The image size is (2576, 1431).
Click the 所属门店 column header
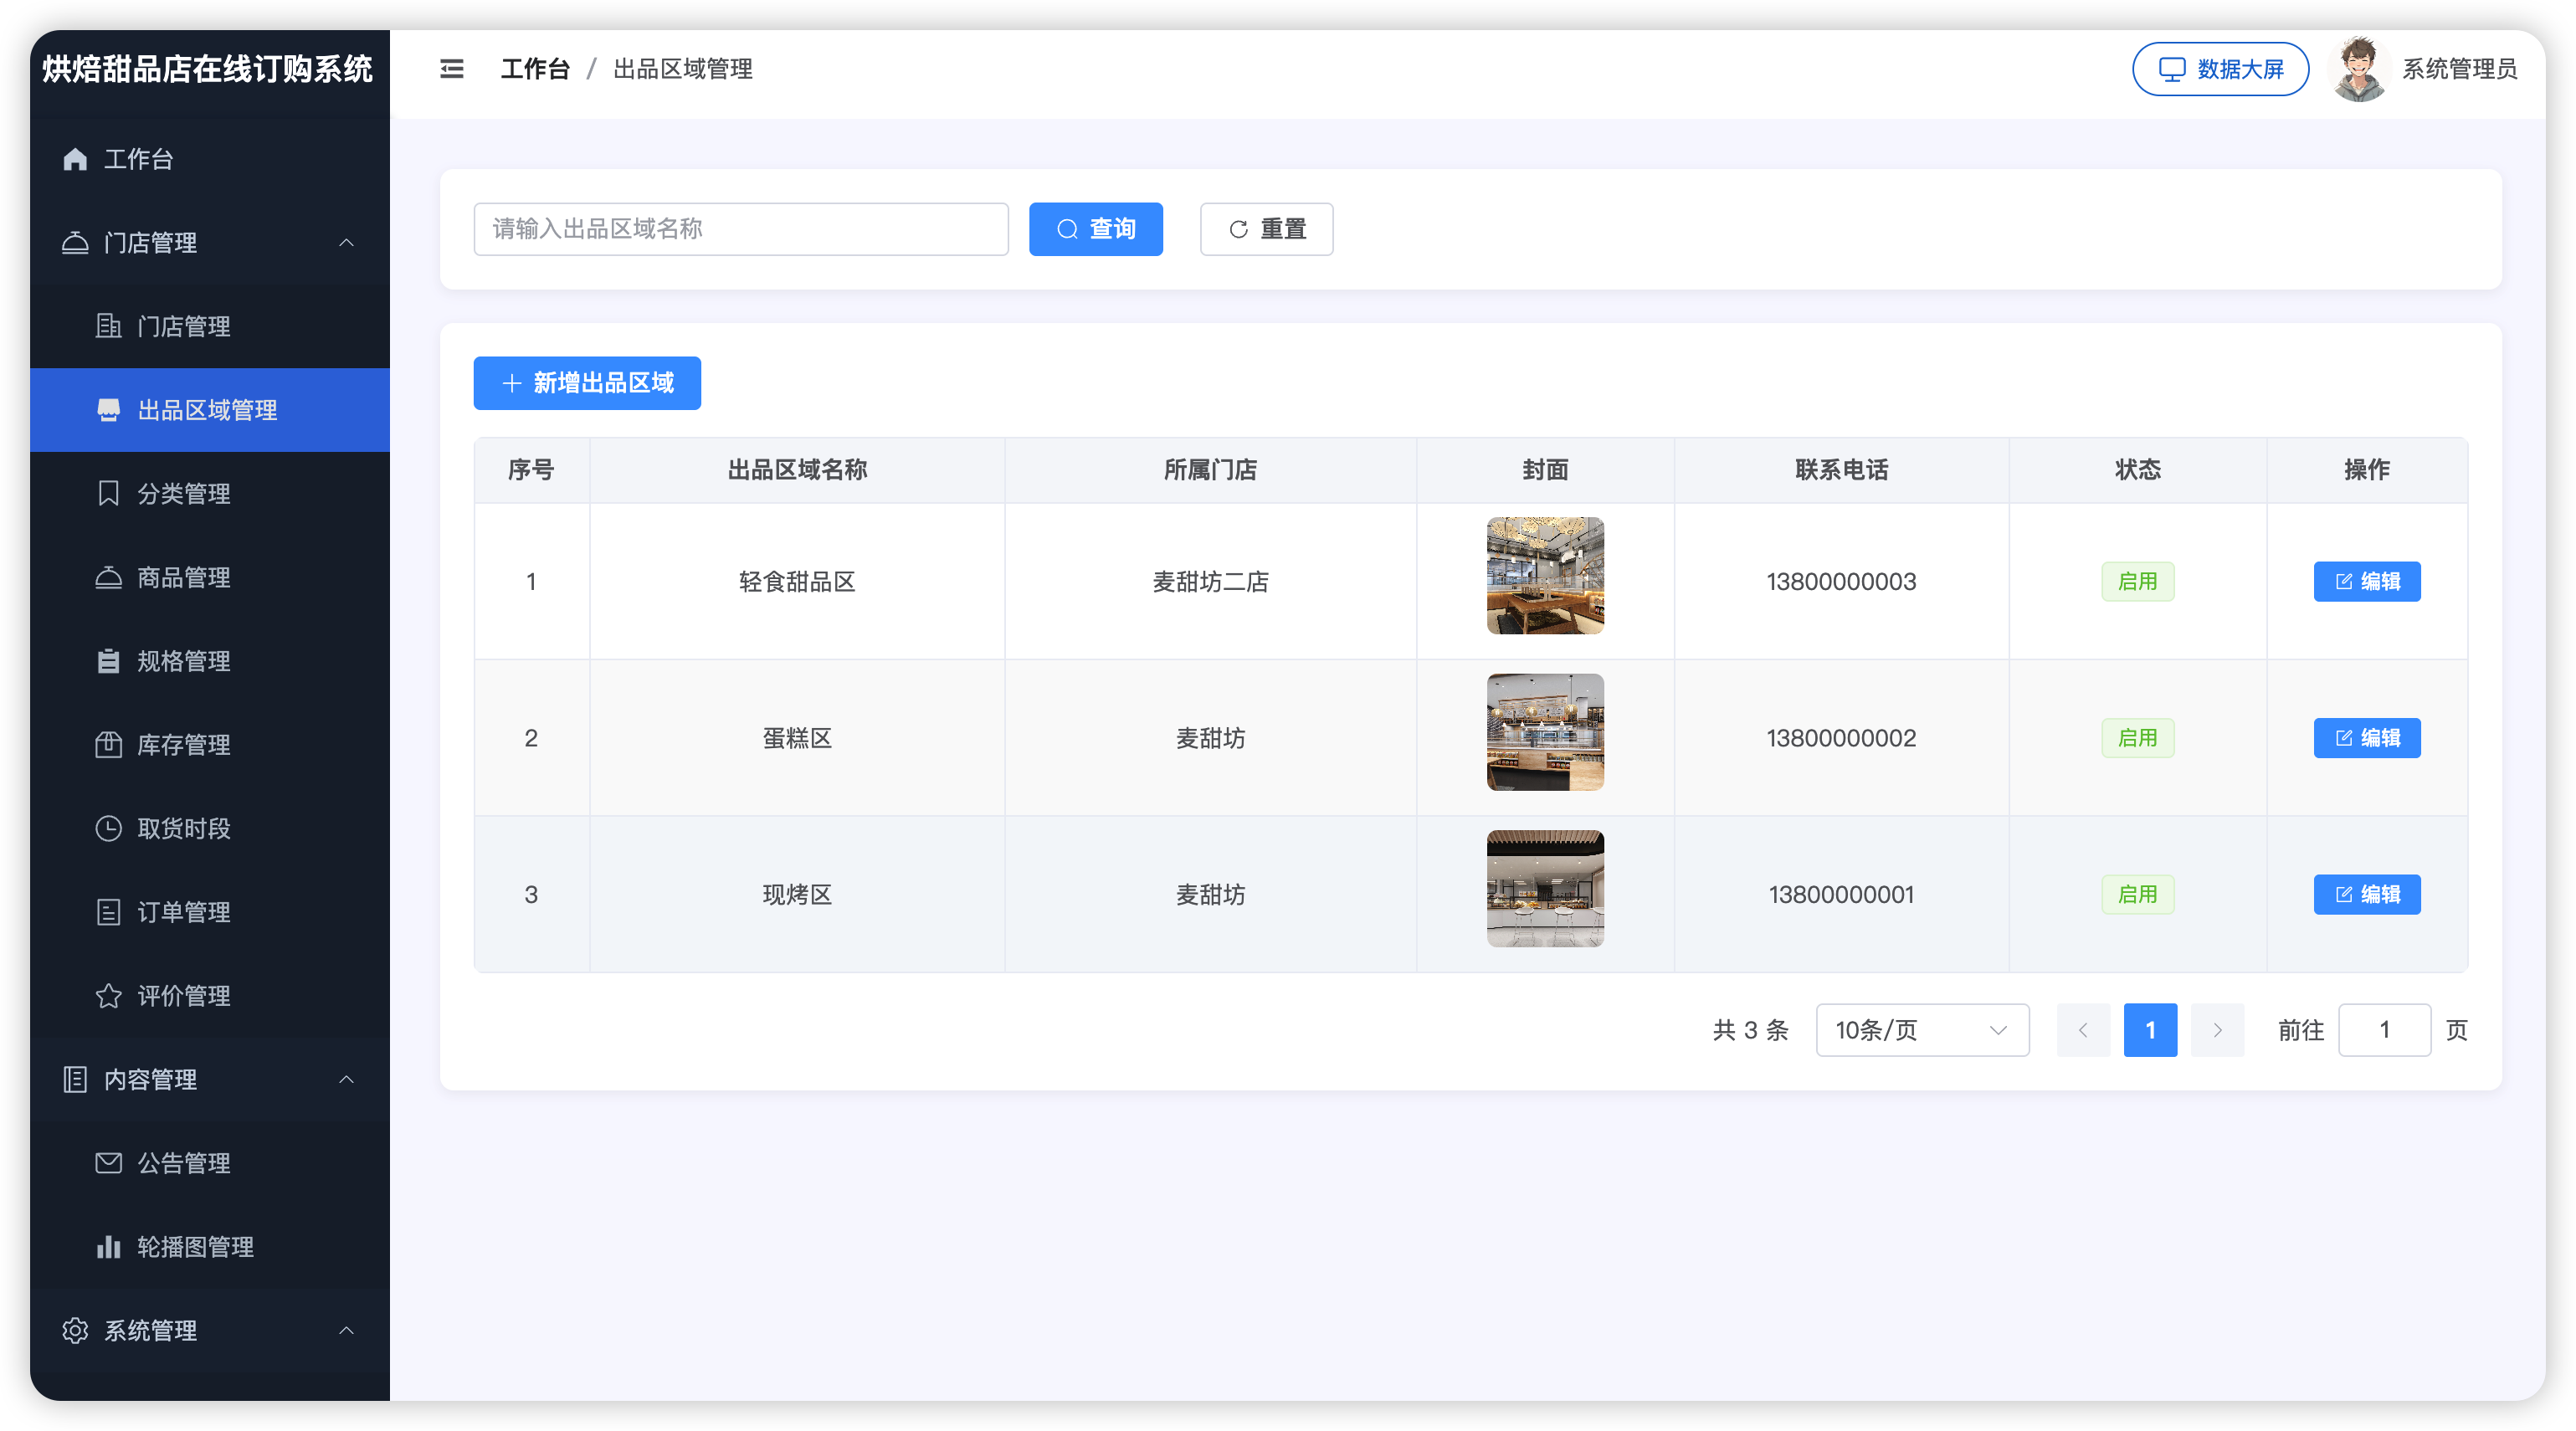click(1210, 470)
